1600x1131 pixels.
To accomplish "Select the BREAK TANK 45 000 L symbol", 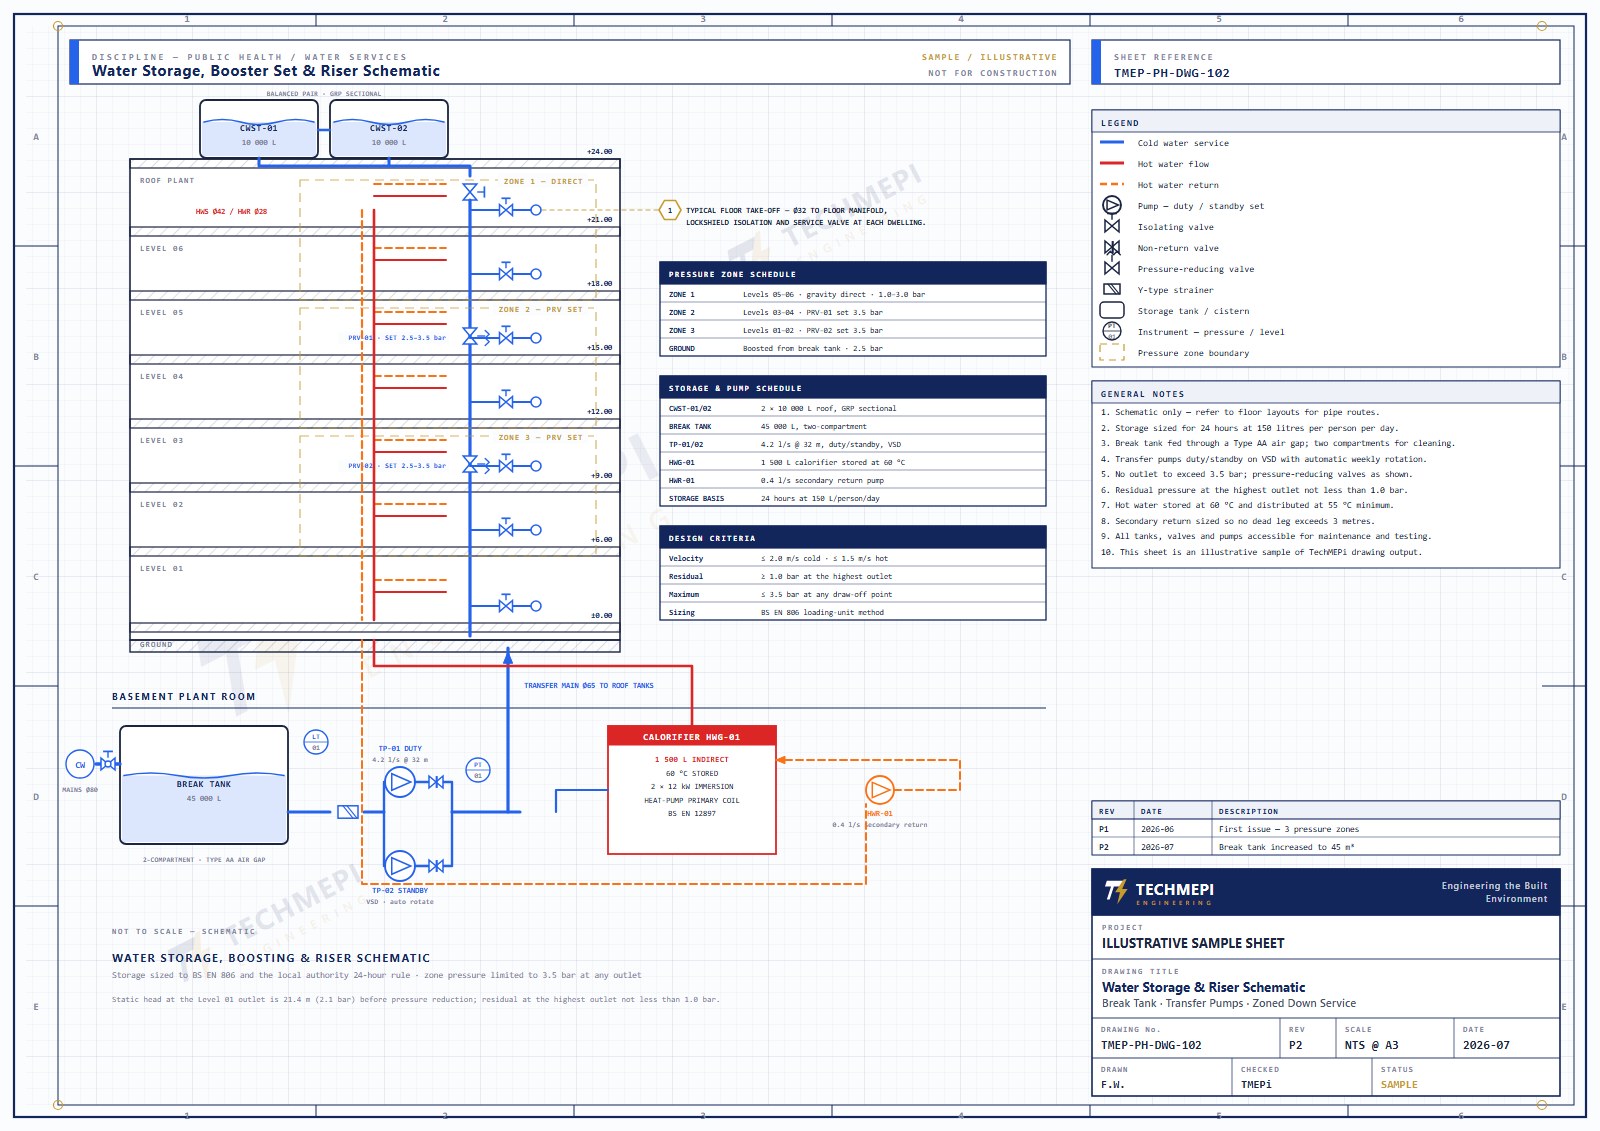I will tap(204, 785).
